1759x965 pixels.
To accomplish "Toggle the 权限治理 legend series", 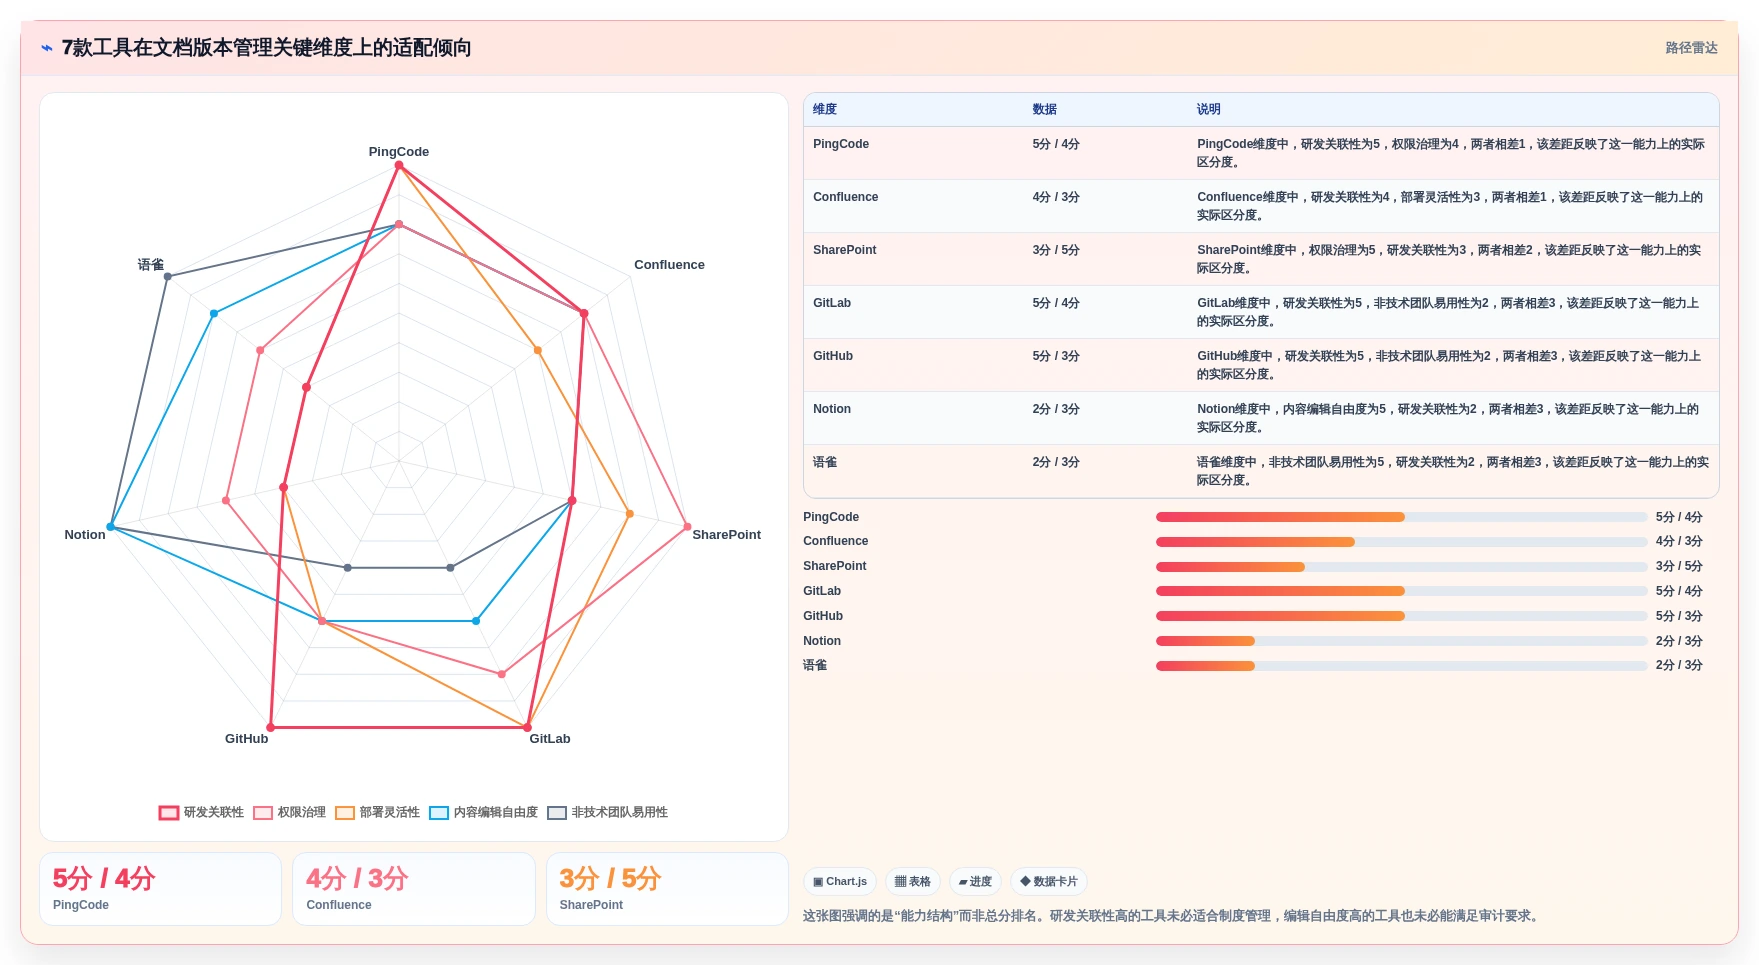I will pyautogui.click(x=290, y=812).
